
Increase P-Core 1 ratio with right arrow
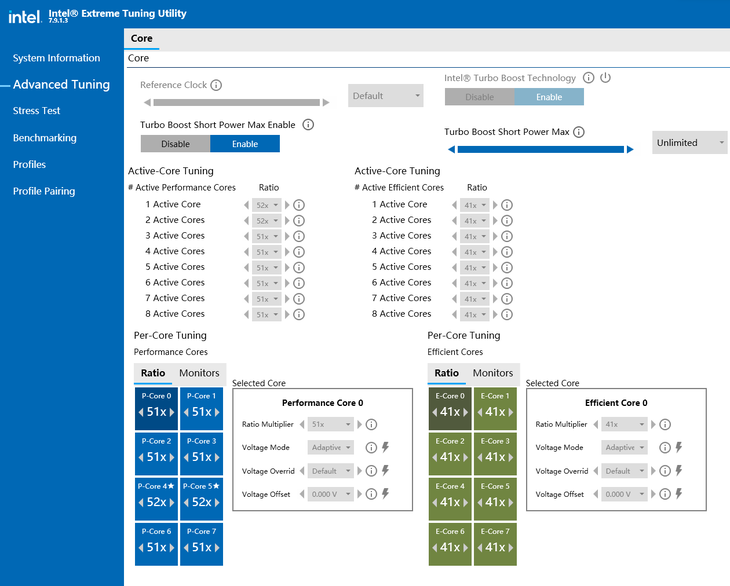click(x=217, y=412)
